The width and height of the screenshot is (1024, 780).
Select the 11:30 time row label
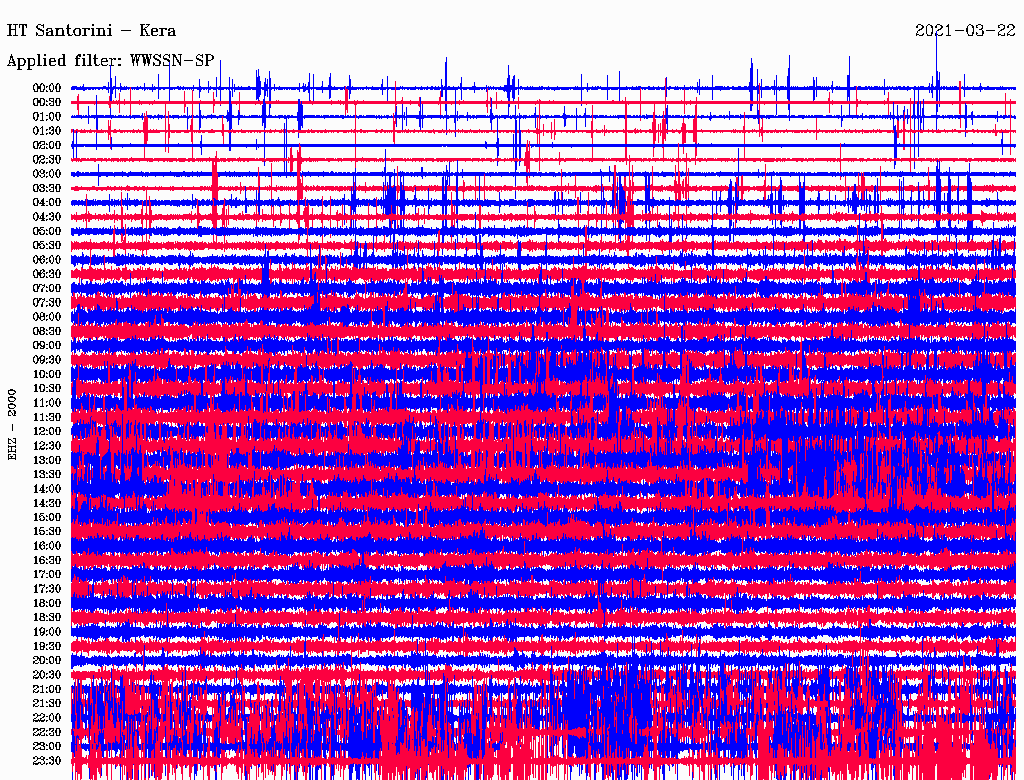click(47, 417)
